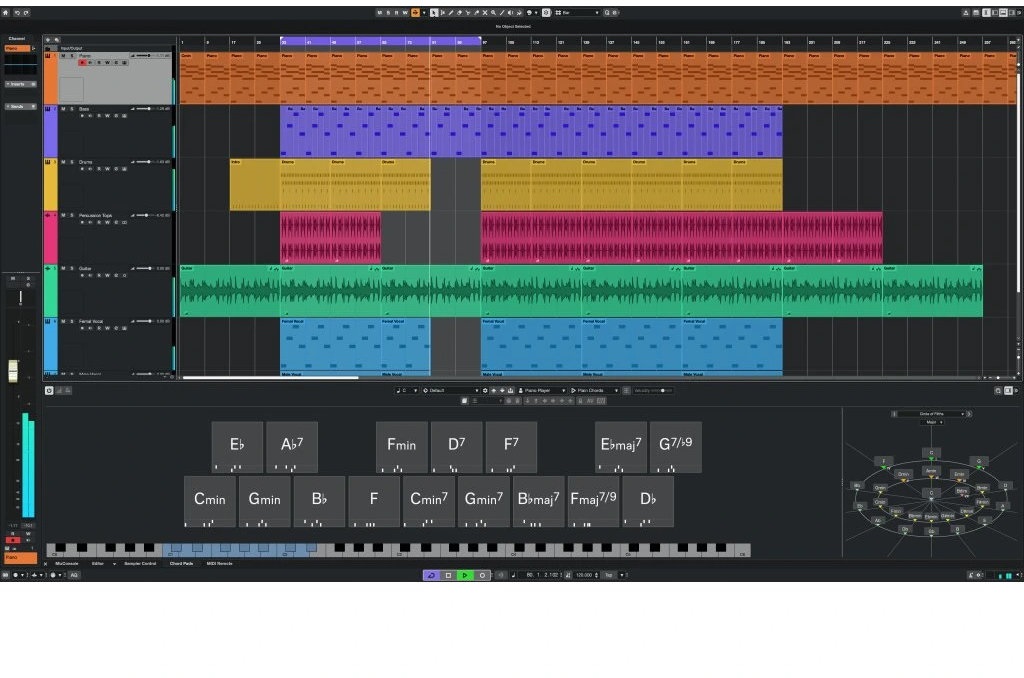Open the Plain Chords pattern dropdown
This screenshot has height=678, width=1024.
(x=594, y=391)
